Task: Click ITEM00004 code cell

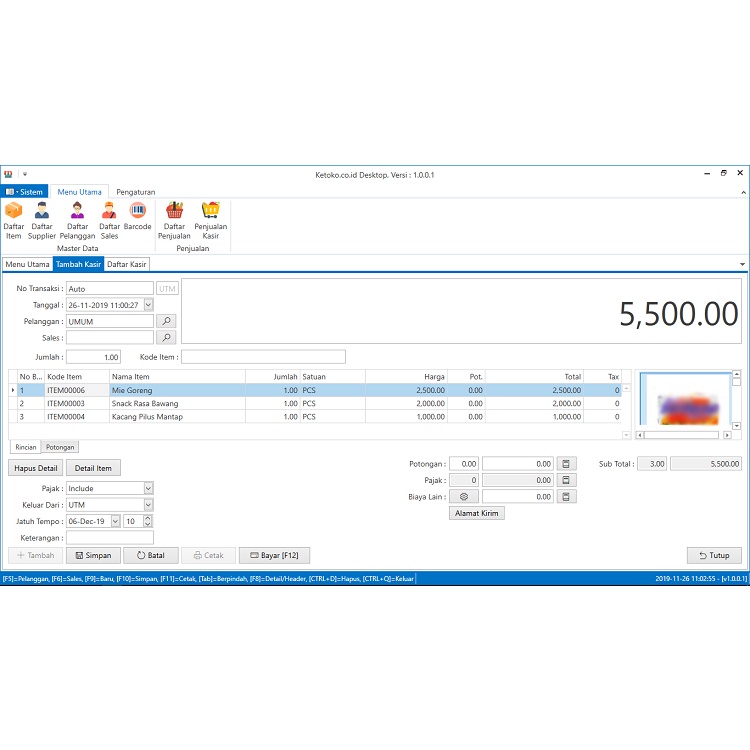Action: tap(77, 417)
